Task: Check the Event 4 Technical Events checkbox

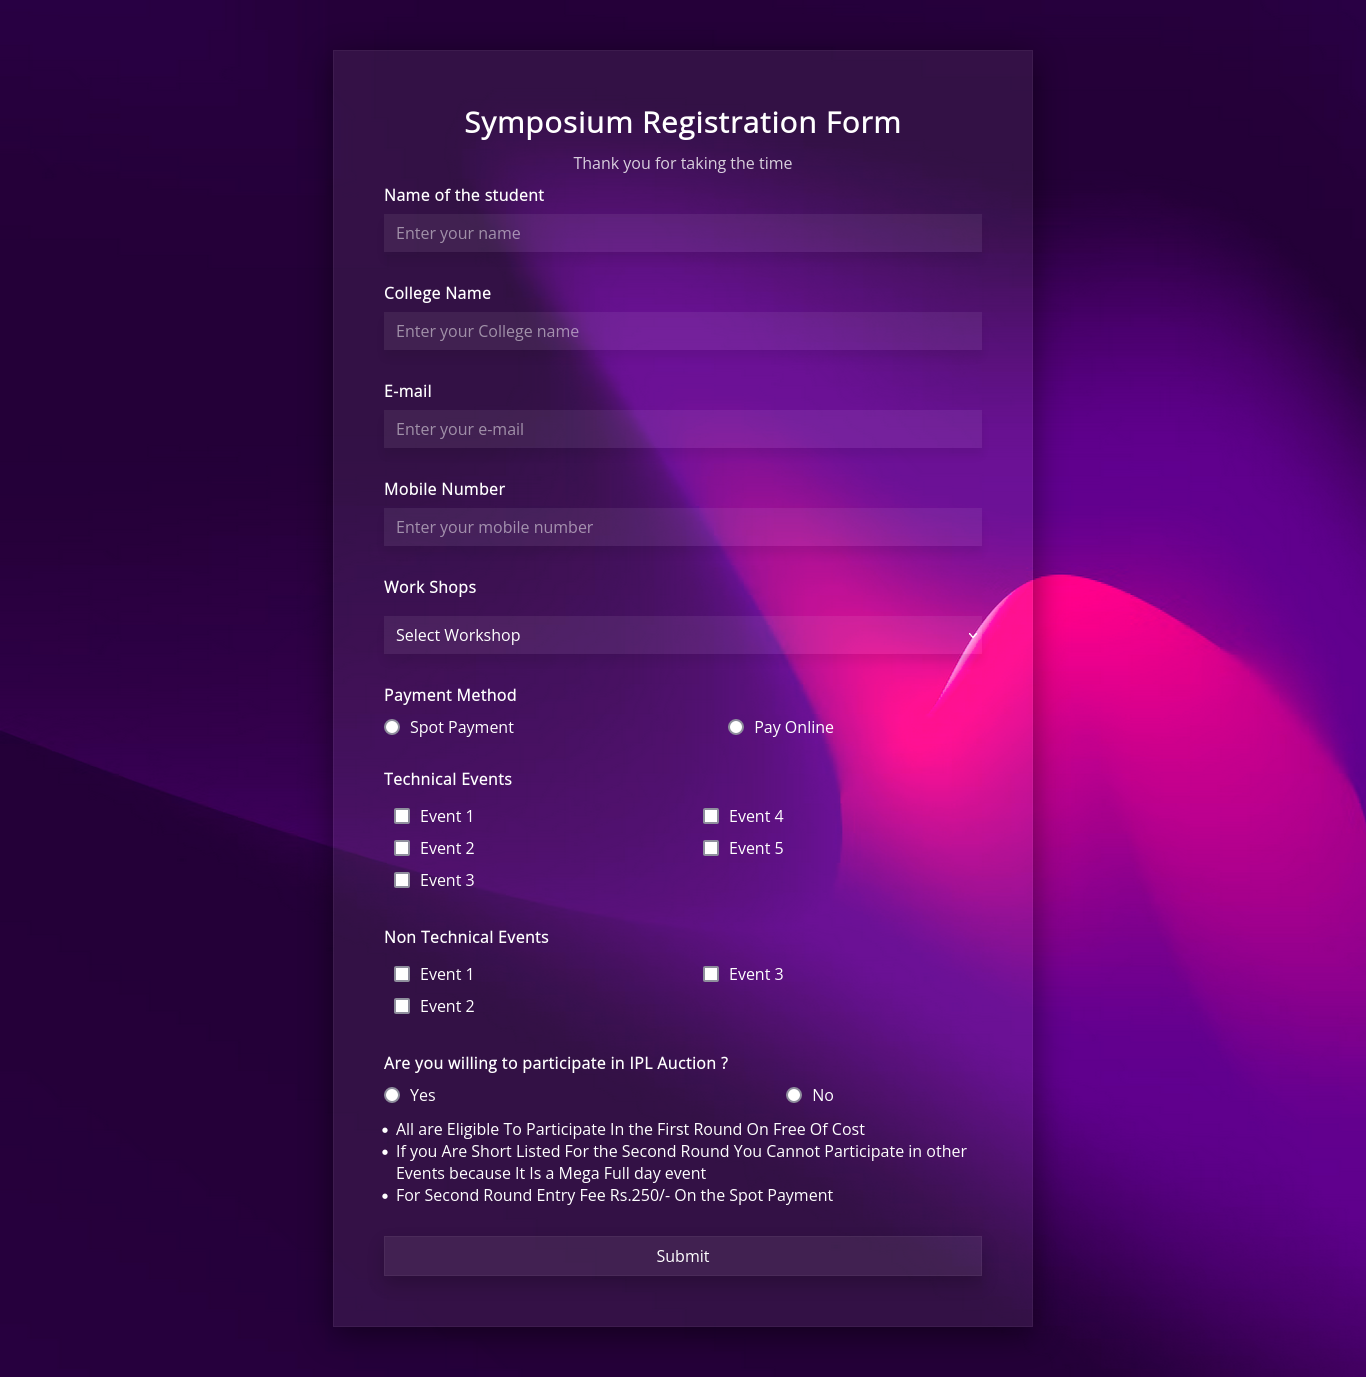Action: [x=711, y=816]
